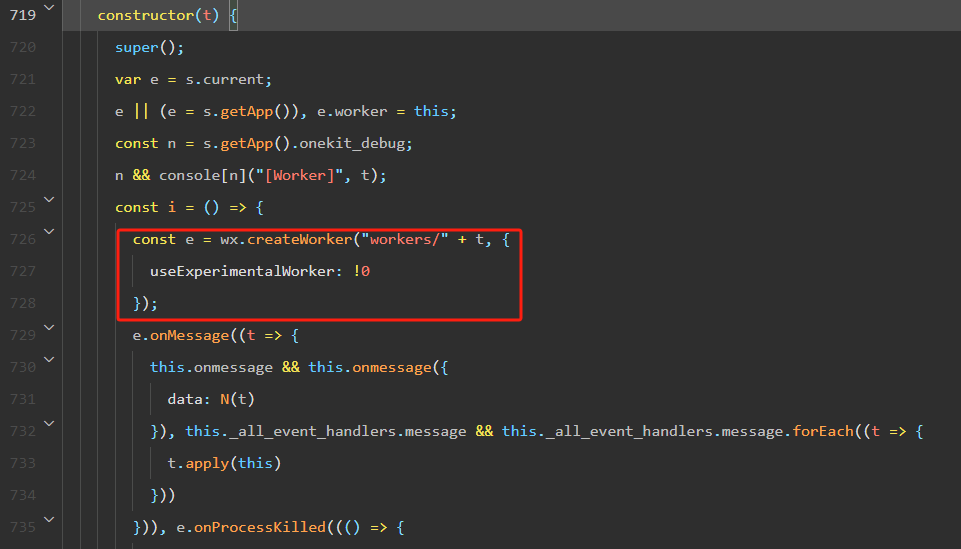
Task: Click line number 721 in the gutter
Action: pos(23,79)
